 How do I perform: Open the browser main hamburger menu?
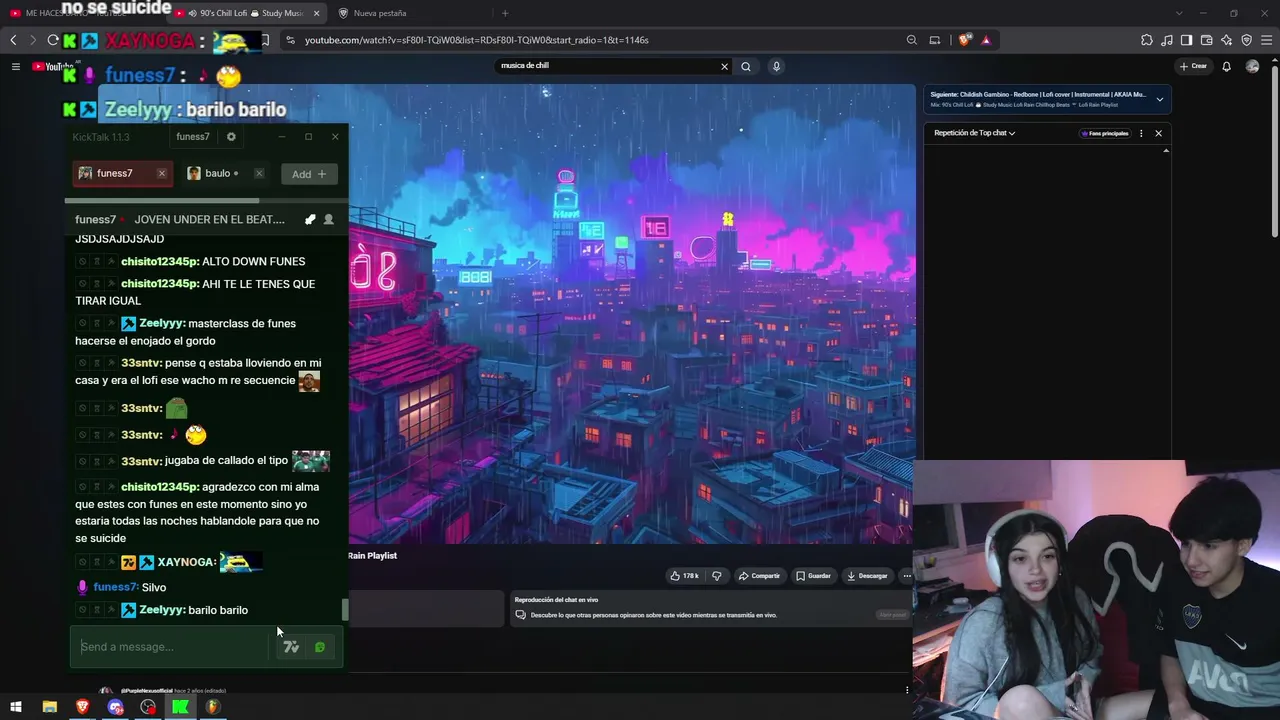(x=1266, y=40)
